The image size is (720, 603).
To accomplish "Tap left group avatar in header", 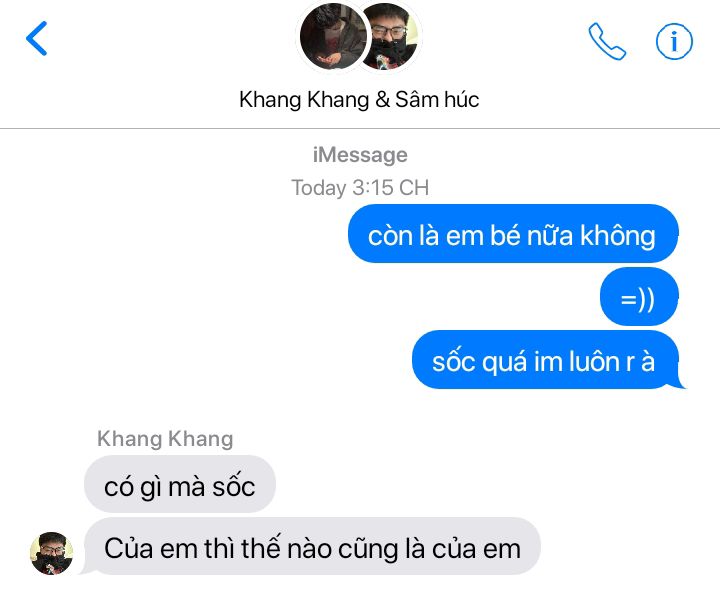I will click(x=333, y=36).
